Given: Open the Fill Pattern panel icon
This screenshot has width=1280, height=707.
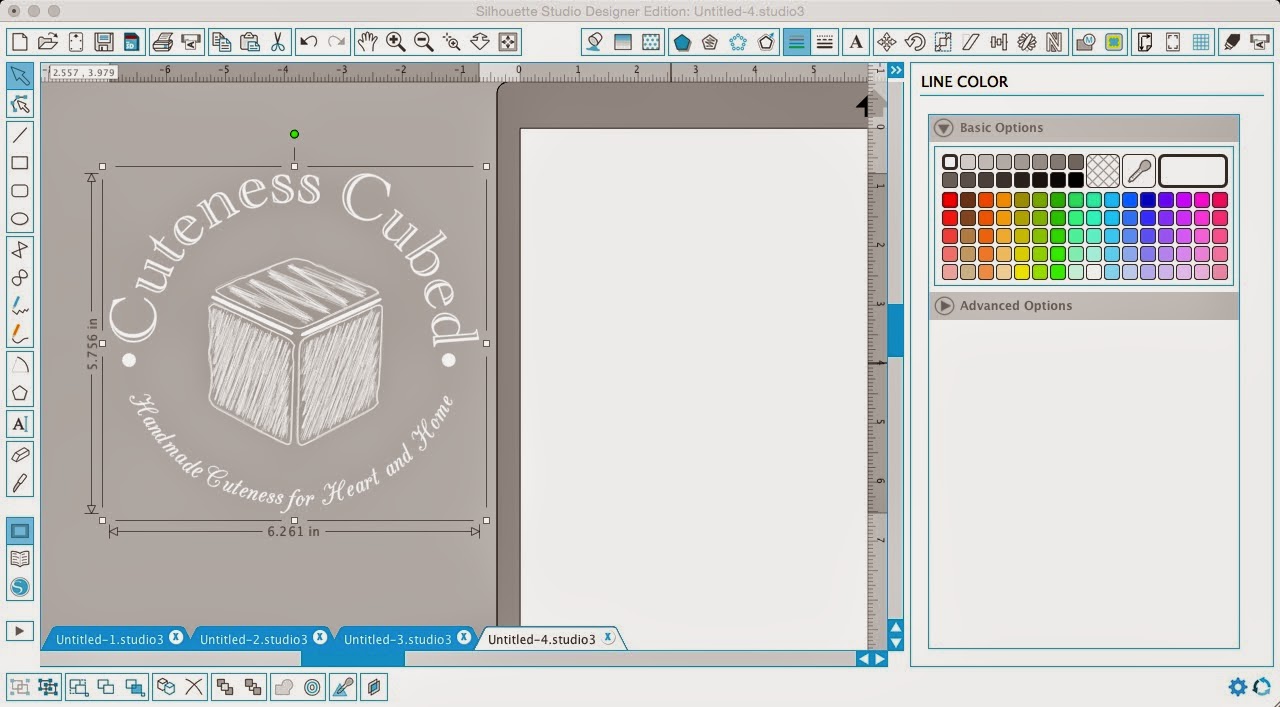Looking at the screenshot, I should click(x=651, y=42).
